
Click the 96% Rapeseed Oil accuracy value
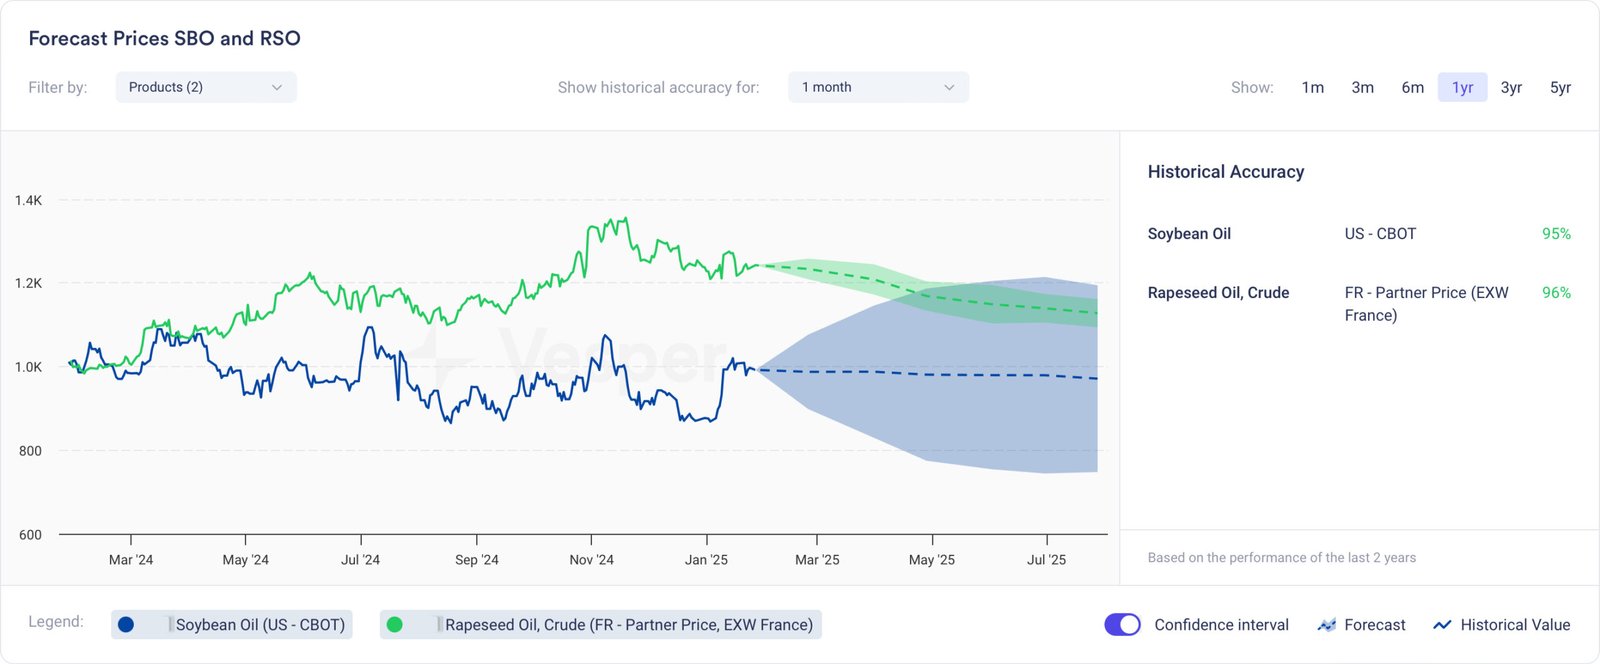[1556, 293]
